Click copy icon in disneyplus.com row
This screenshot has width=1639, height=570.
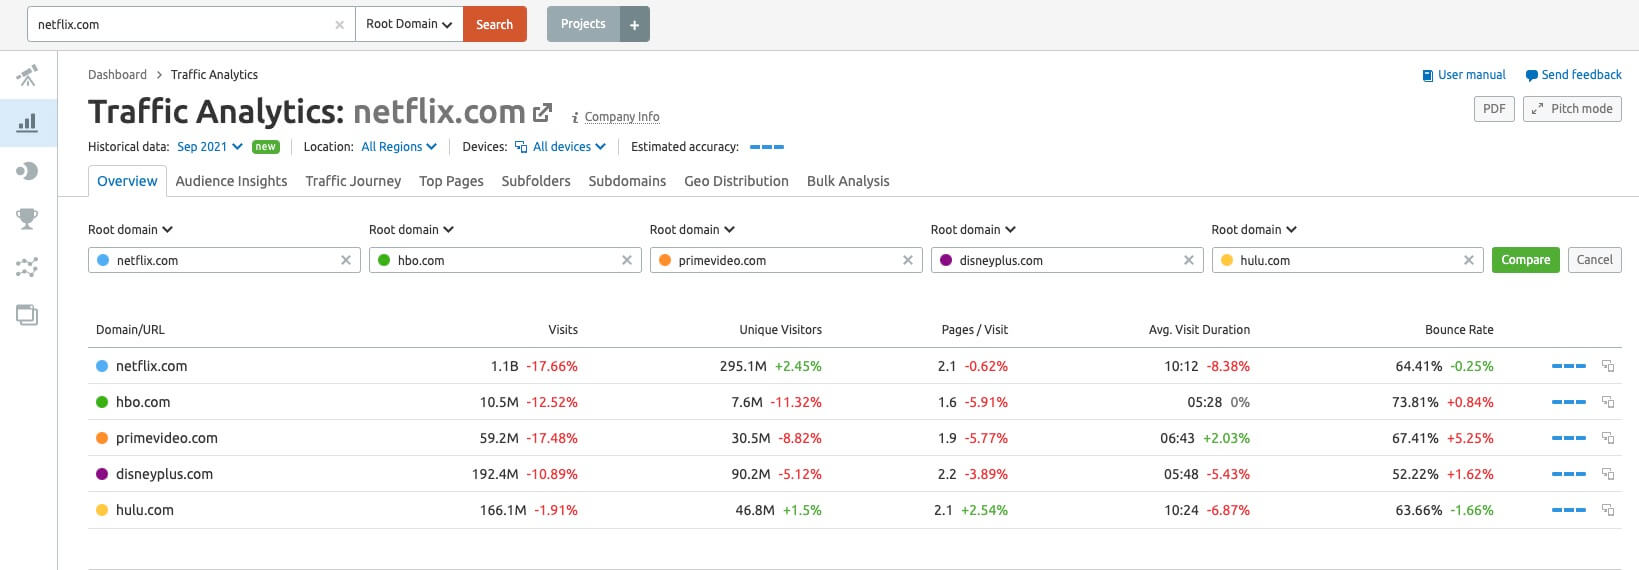click(1608, 474)
